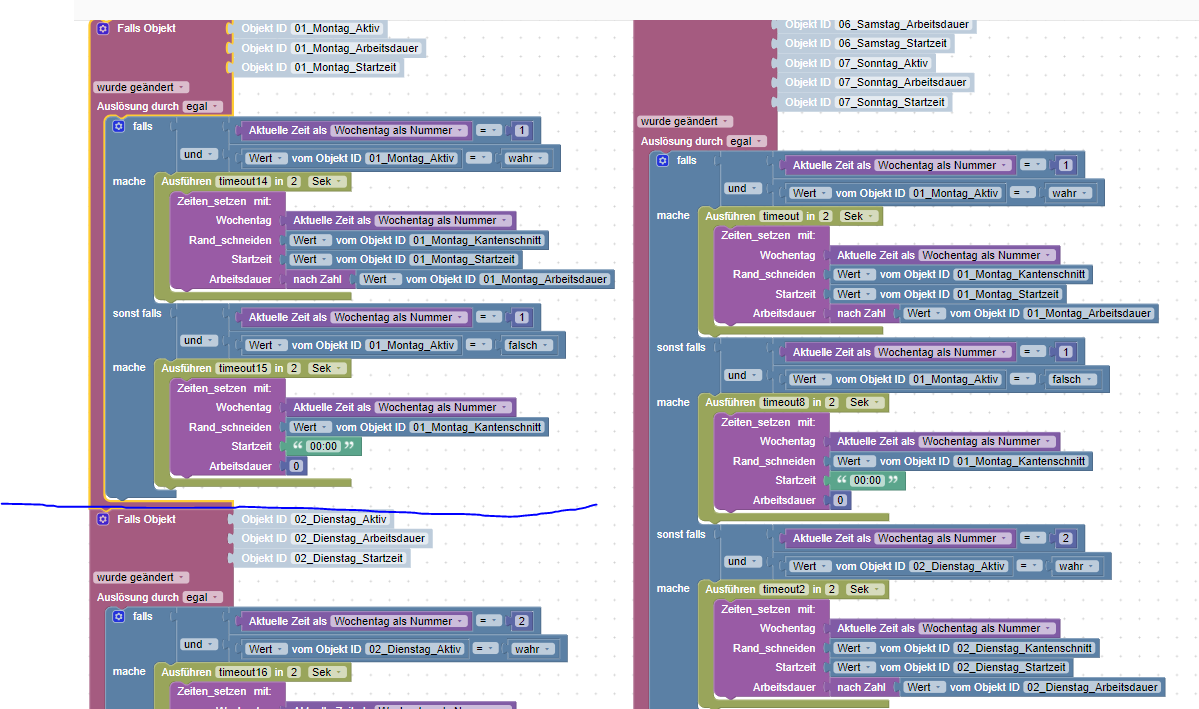Open gear settings of Falls Objekt 02_Dienstag block
This screenshot has width=1199, height=709.
click(103, 519)
